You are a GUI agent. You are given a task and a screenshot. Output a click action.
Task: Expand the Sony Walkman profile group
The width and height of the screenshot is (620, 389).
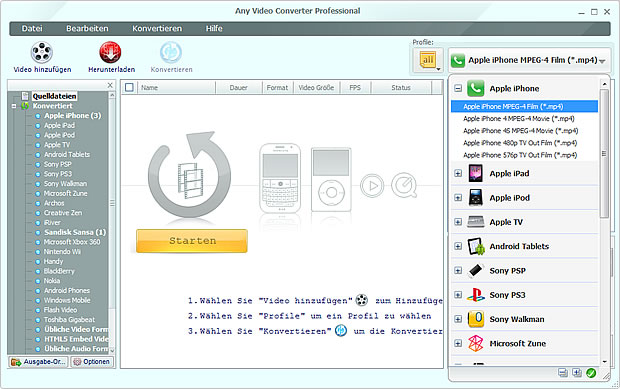[x=458, y=319]
